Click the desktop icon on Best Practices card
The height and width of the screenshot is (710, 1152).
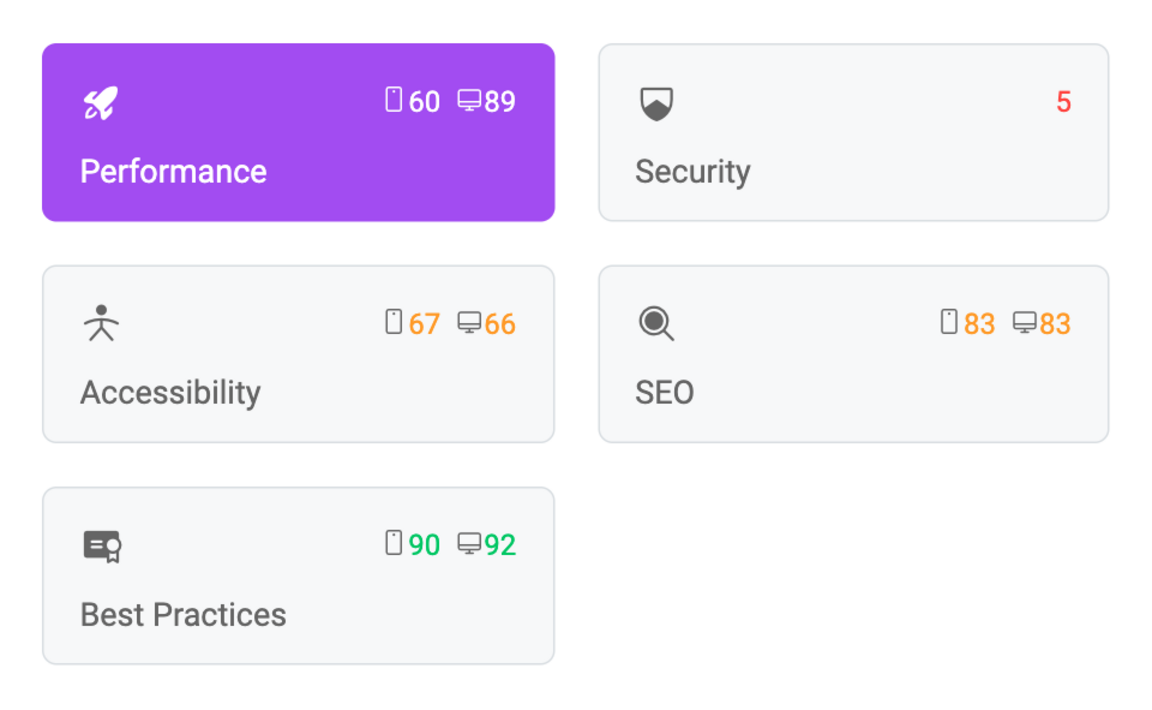click(469, 543)
